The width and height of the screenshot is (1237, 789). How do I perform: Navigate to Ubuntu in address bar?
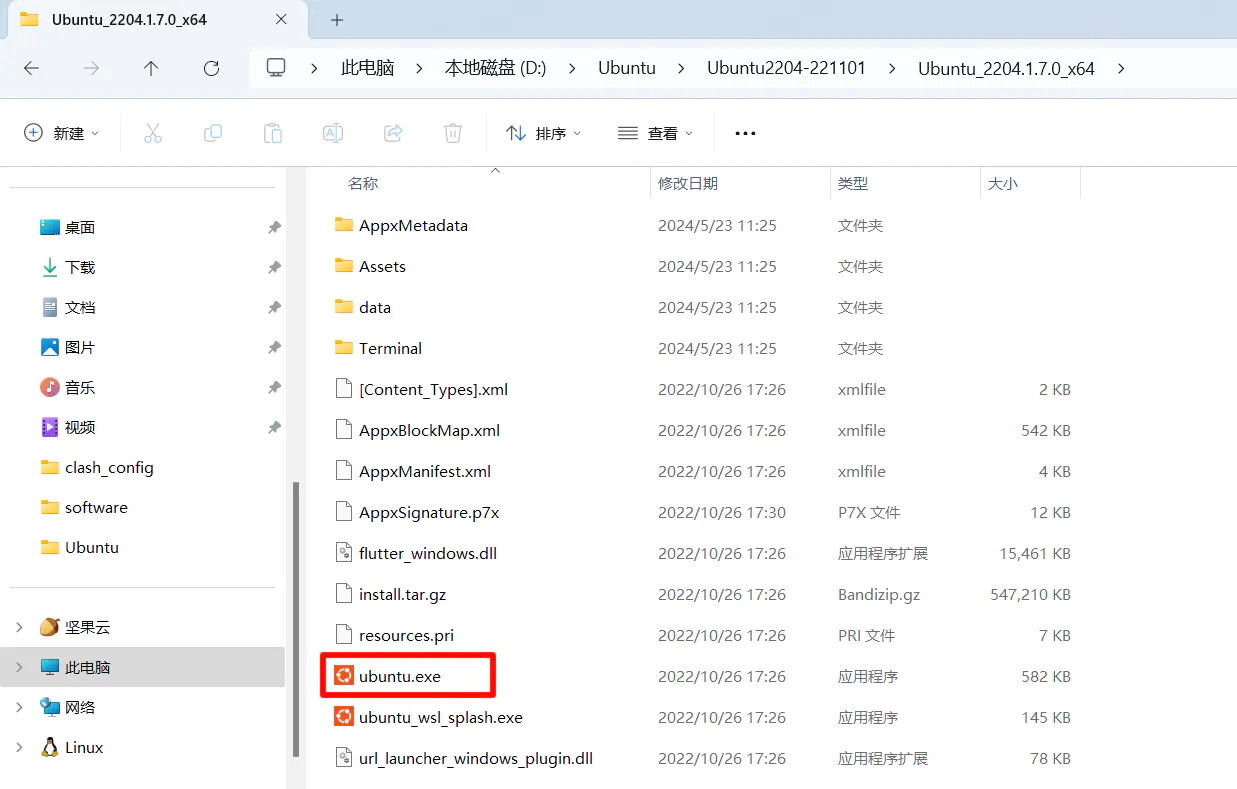click(627, 68)
